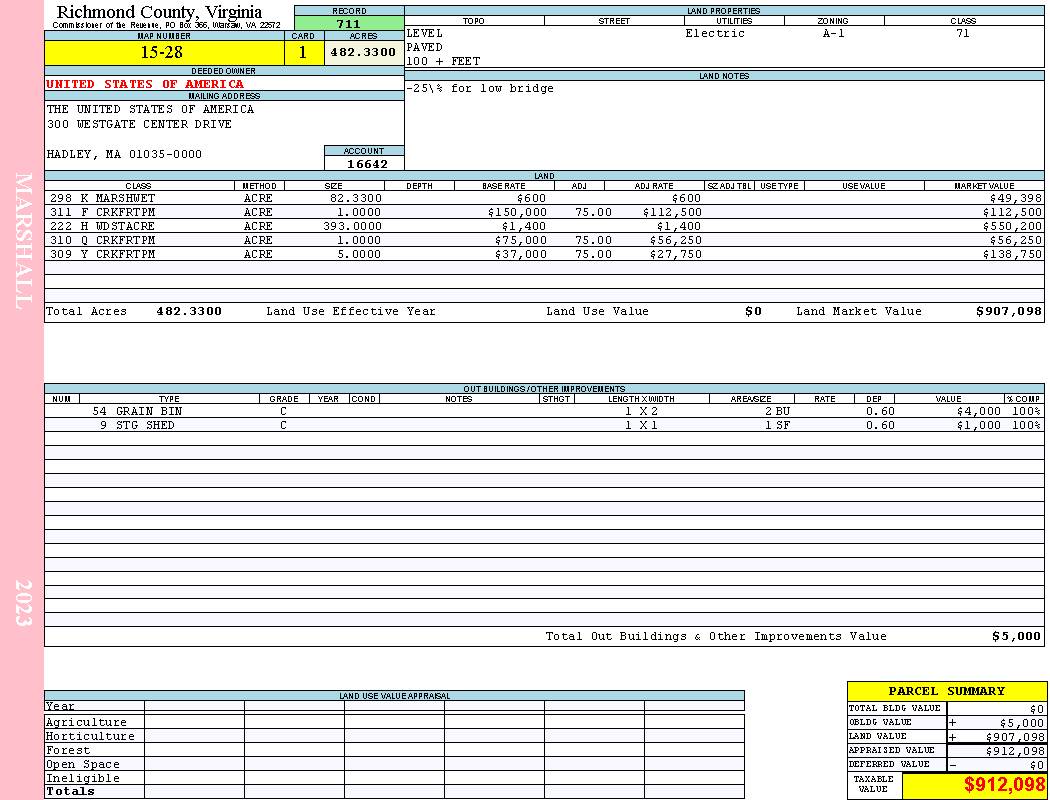
Task: Click outbuilding value $4,000
Action: 978,411
